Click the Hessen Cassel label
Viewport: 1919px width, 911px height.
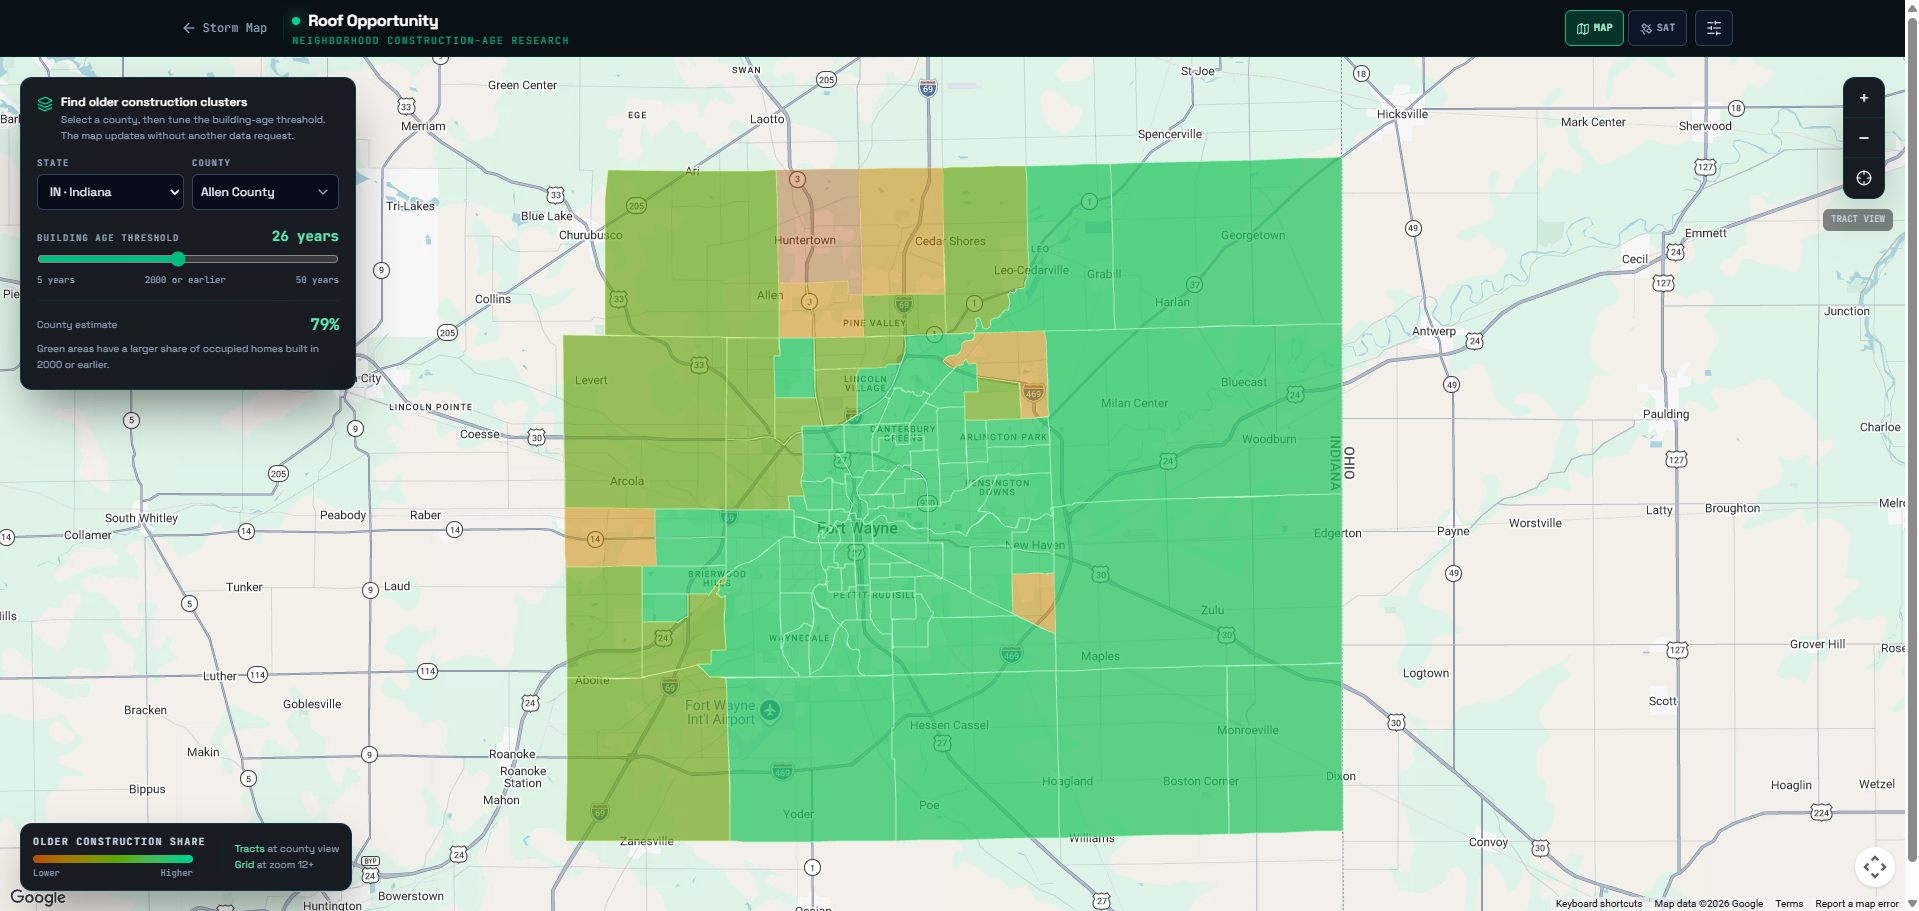949,725
